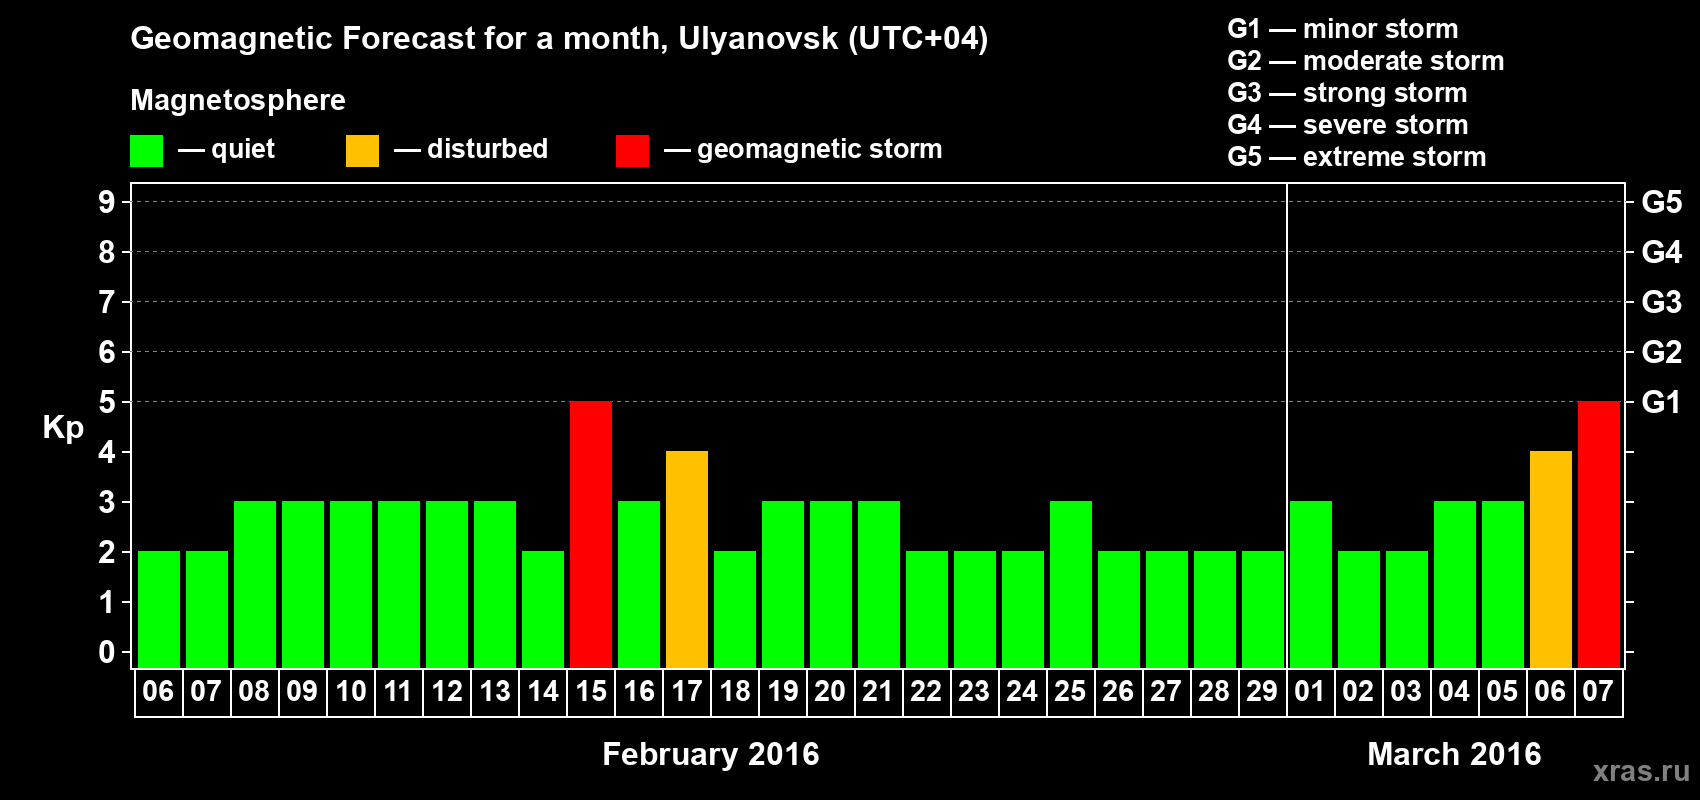Viewport: 1700px width, 800px height.
Task: Select the red bar for March 07
Action: (1599, 534)
